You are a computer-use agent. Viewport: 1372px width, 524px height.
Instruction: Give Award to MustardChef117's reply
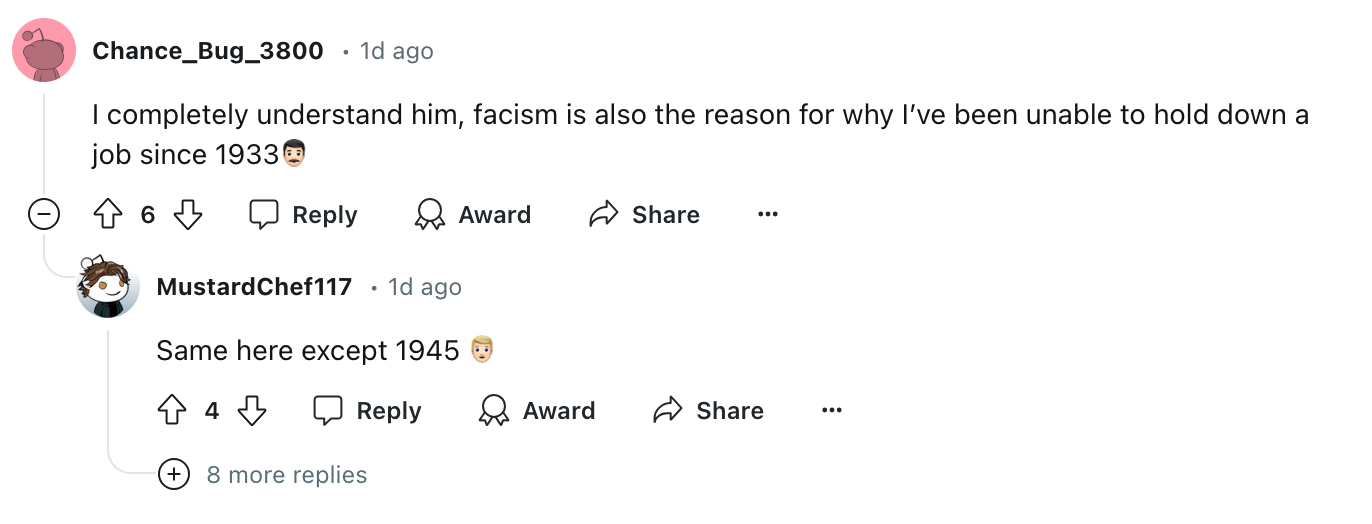coord(537,411)
